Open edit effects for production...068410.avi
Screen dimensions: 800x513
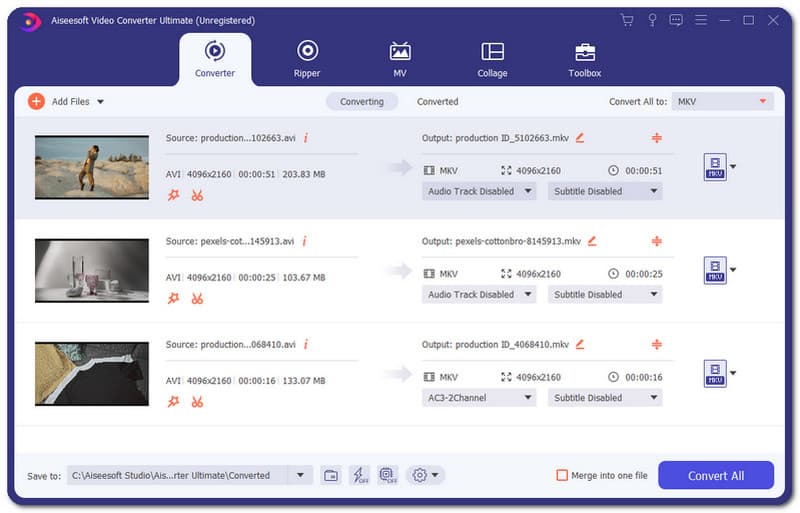[173, 402]
